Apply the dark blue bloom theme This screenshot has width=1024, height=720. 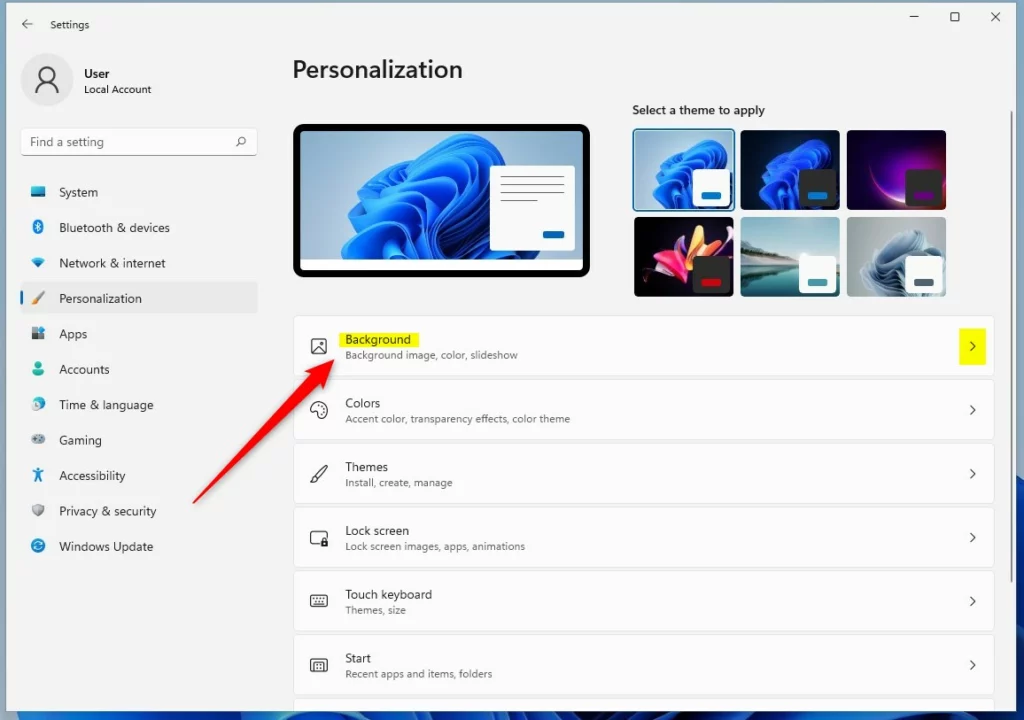tap(790, 170)
